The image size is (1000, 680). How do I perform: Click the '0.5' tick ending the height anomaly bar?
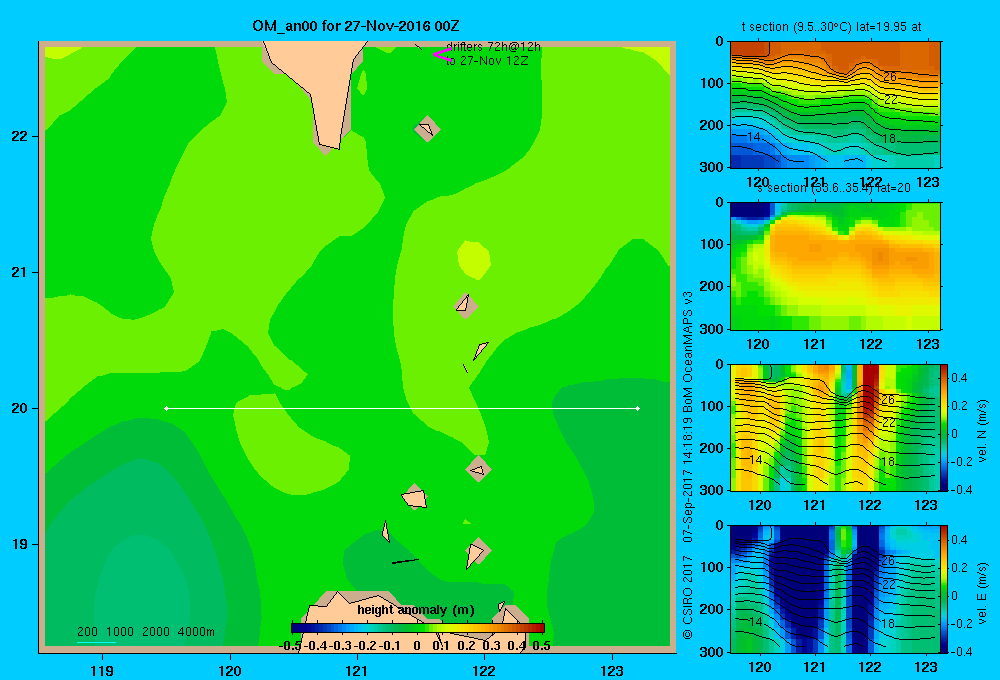541,646
